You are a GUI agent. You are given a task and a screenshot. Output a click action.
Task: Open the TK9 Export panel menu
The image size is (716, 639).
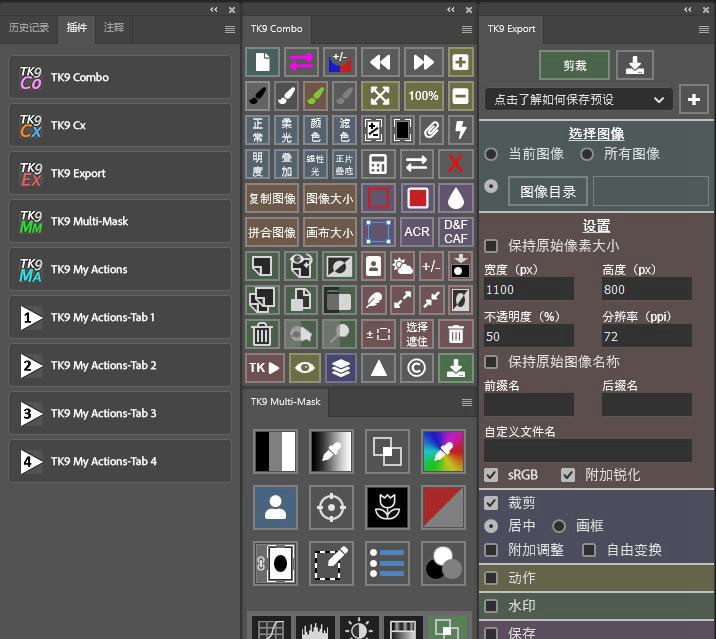[704, 29]
